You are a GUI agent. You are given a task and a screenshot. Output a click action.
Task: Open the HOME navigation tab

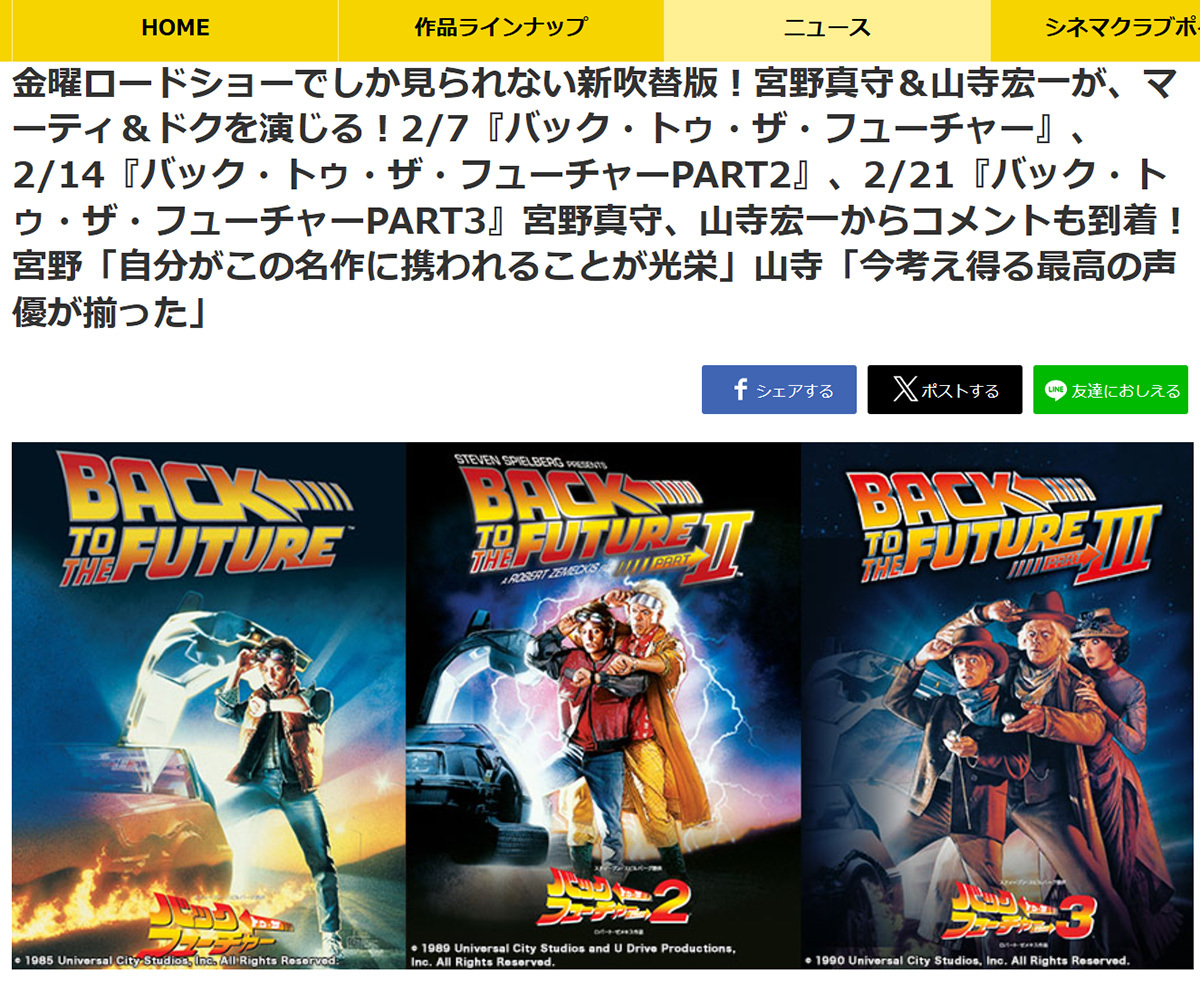tap(175, 29)
